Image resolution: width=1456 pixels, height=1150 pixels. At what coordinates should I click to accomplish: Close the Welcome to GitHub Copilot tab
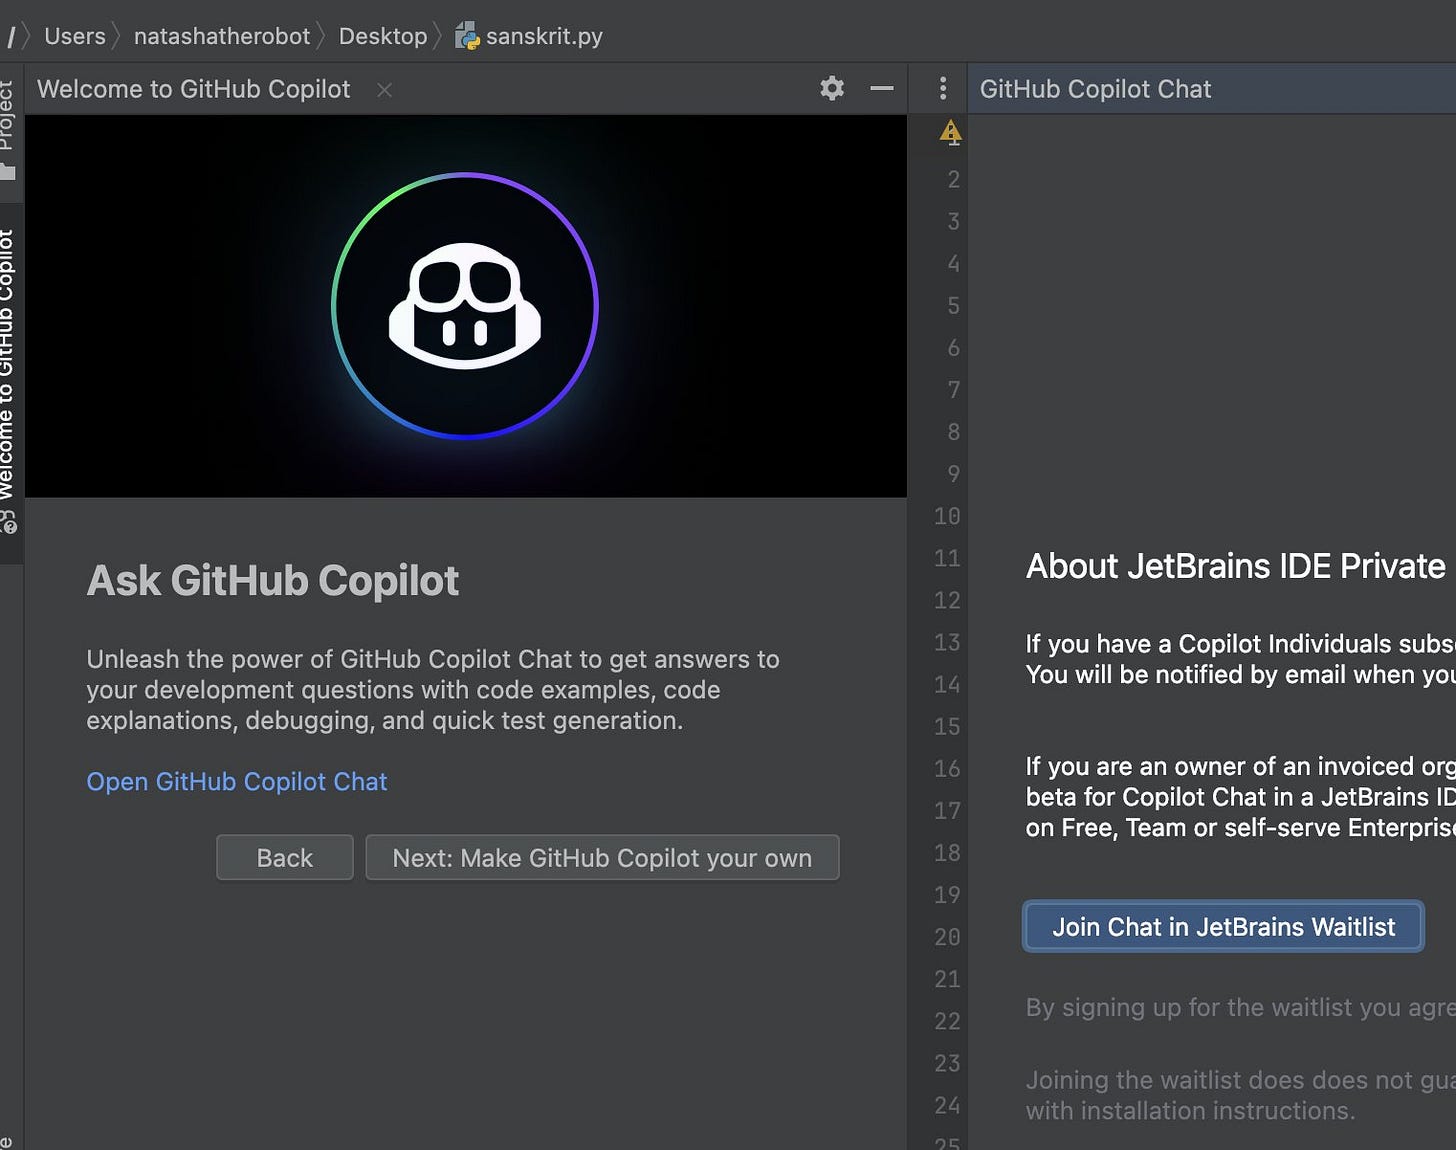coord(384,90)
